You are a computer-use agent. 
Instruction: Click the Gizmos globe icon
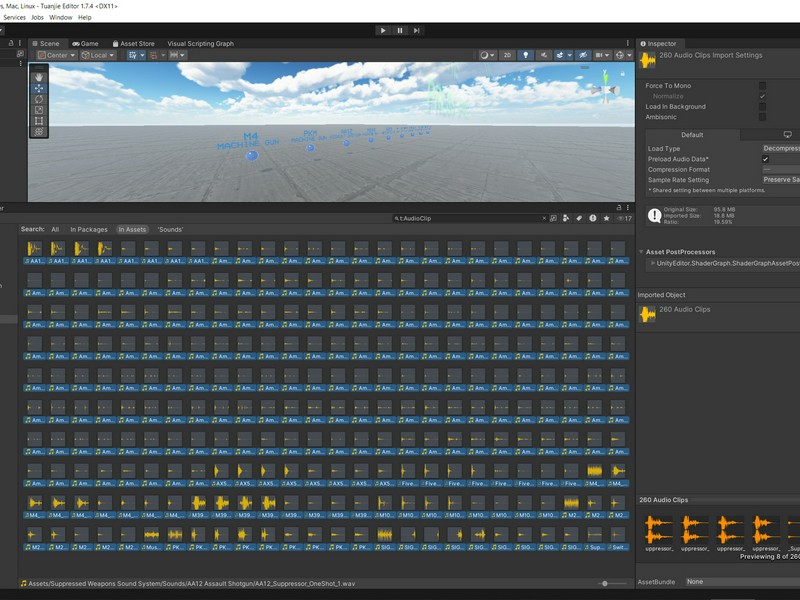619,55
